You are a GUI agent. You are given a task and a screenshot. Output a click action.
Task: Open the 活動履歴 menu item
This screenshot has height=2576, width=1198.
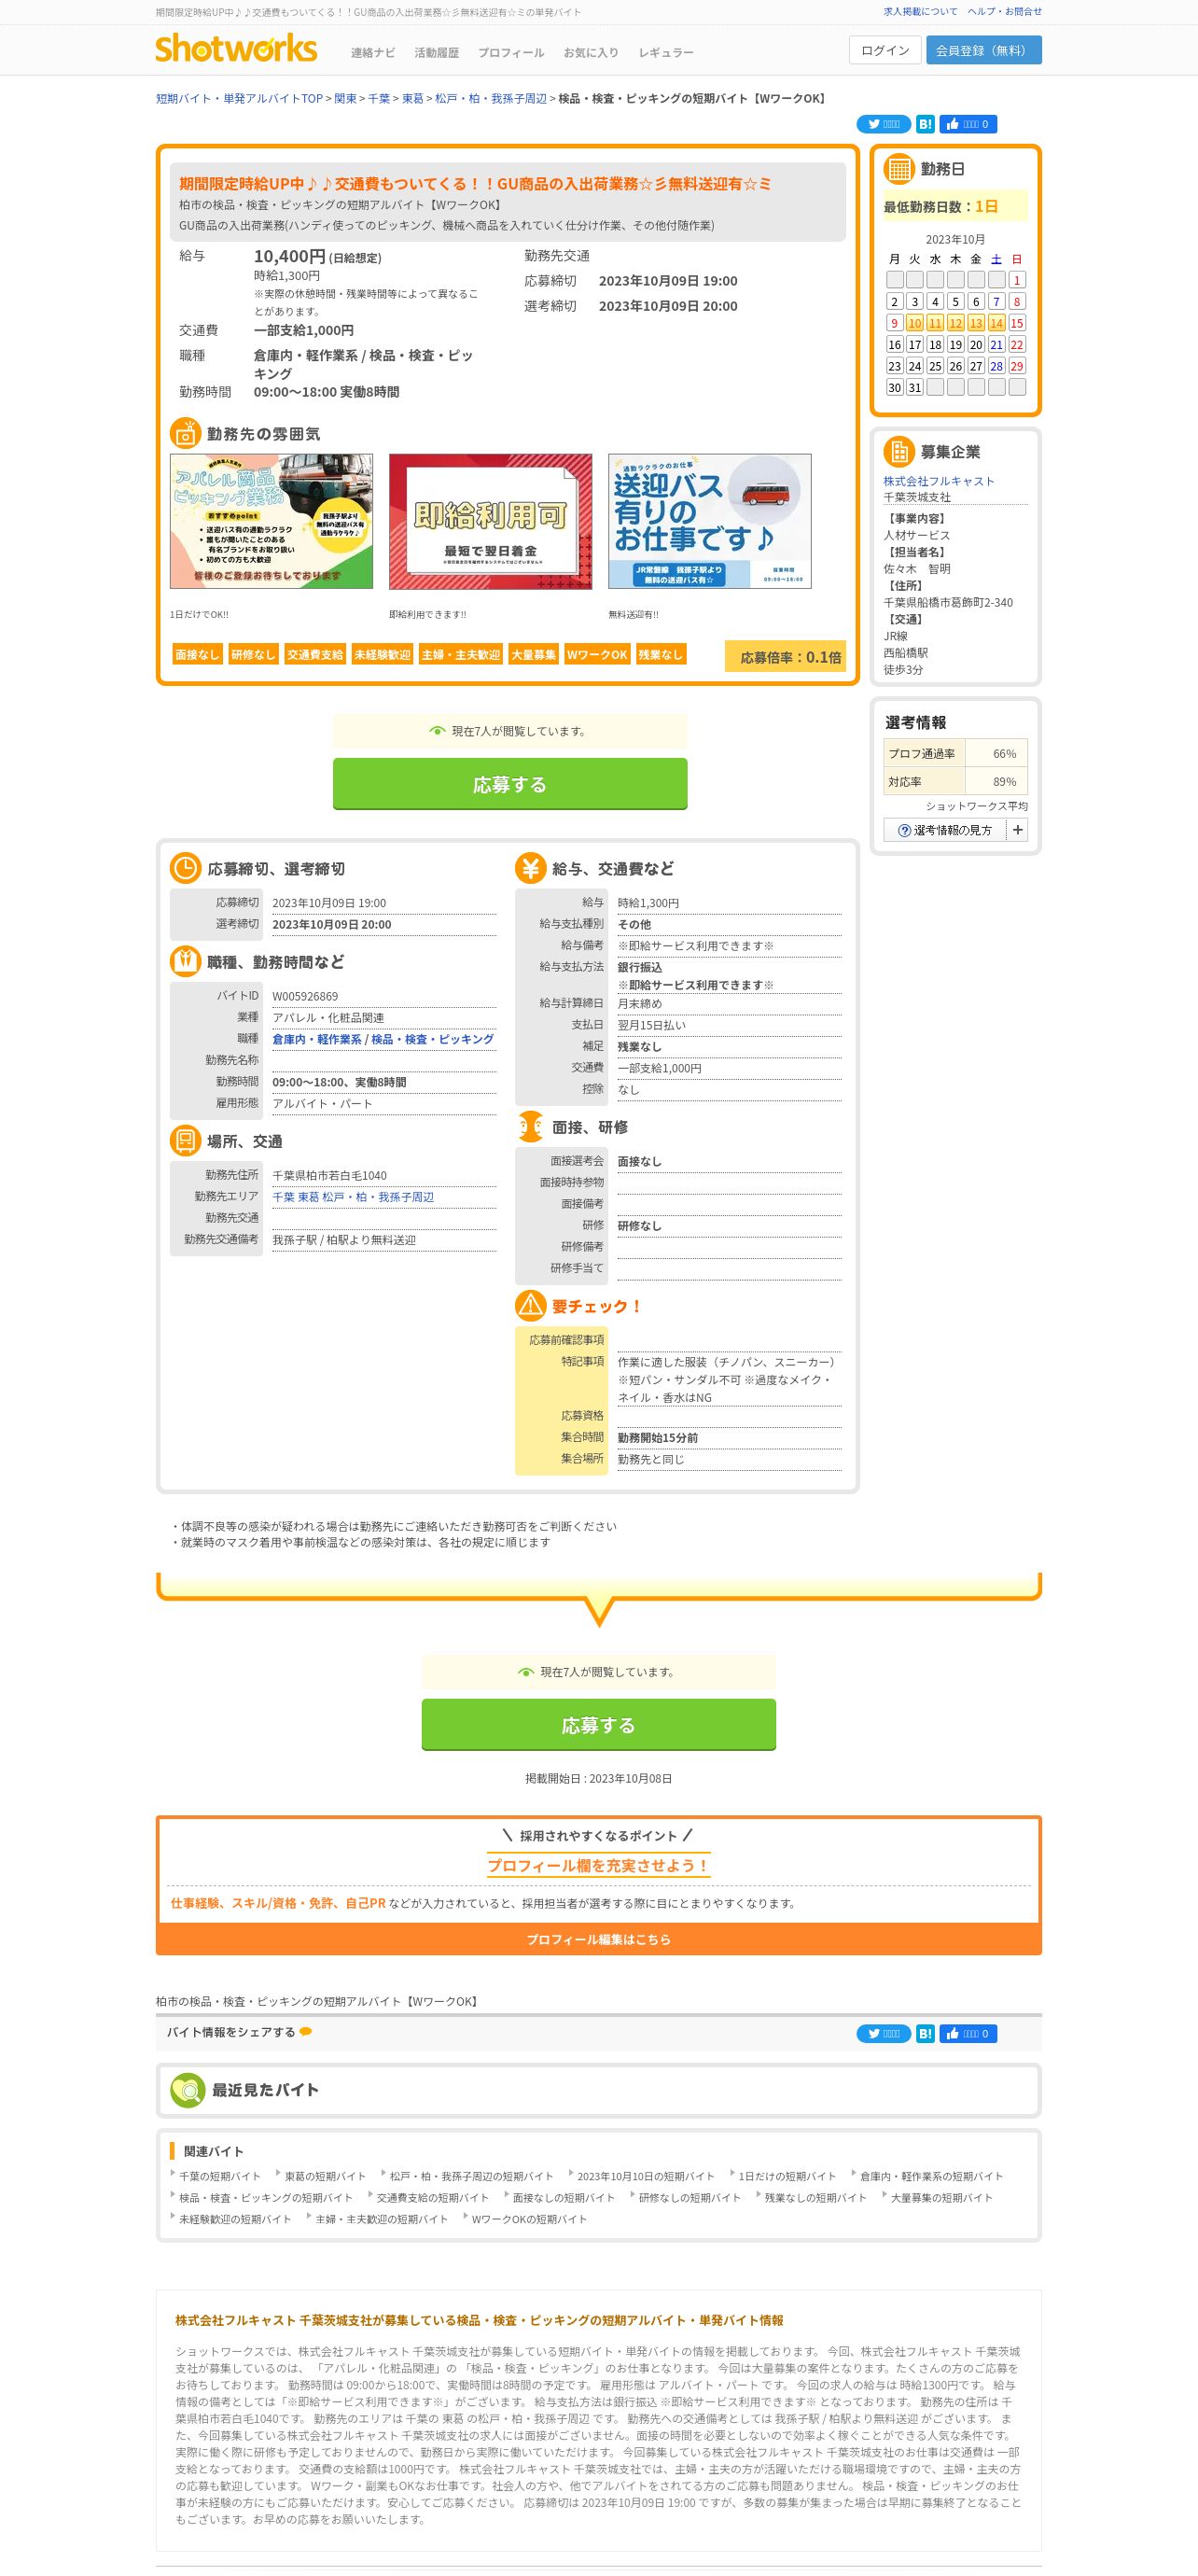coord(437,53)
